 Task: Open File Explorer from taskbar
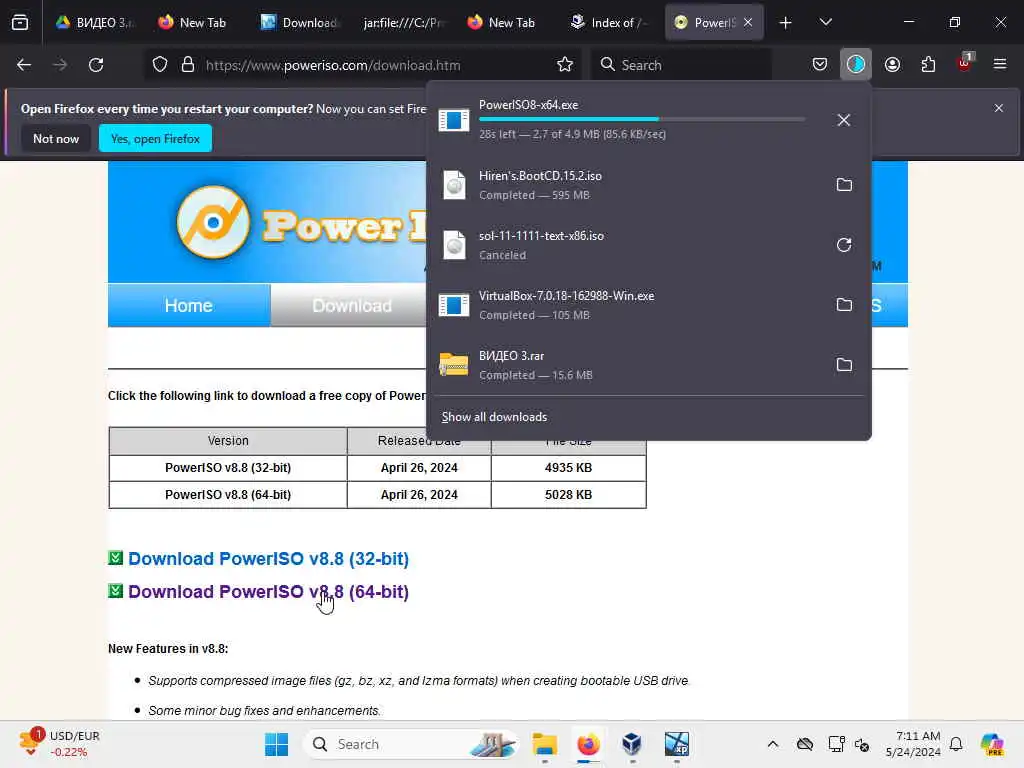545,744
